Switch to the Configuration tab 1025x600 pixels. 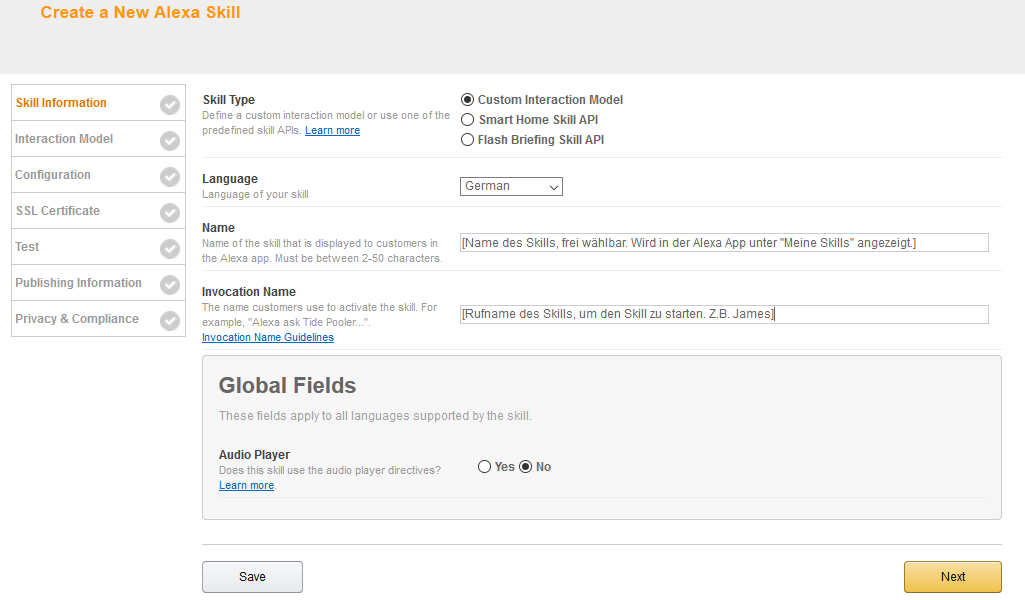(x=99, y=175)
